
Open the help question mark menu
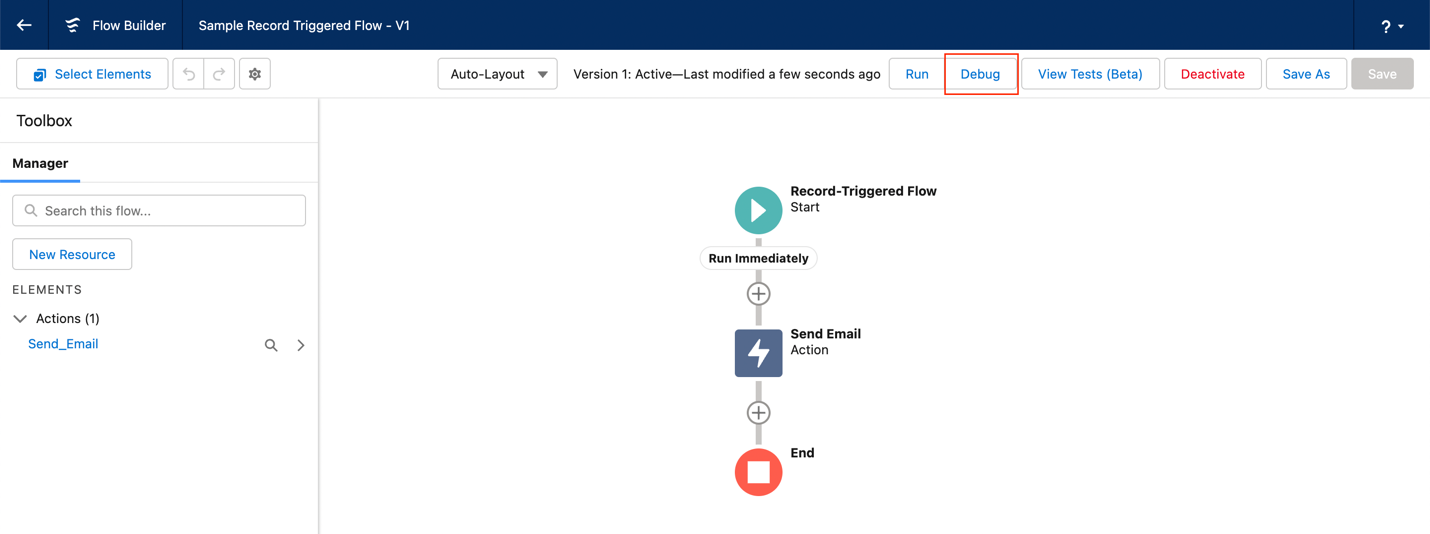coord(1392,26)
